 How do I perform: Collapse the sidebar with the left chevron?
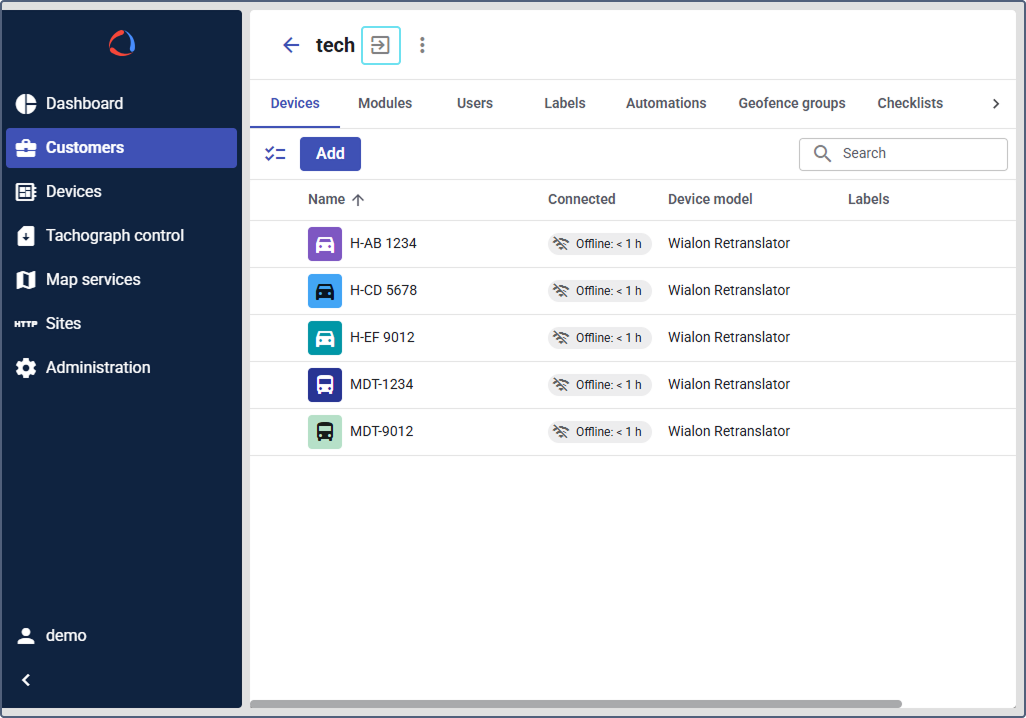[26, 680]
